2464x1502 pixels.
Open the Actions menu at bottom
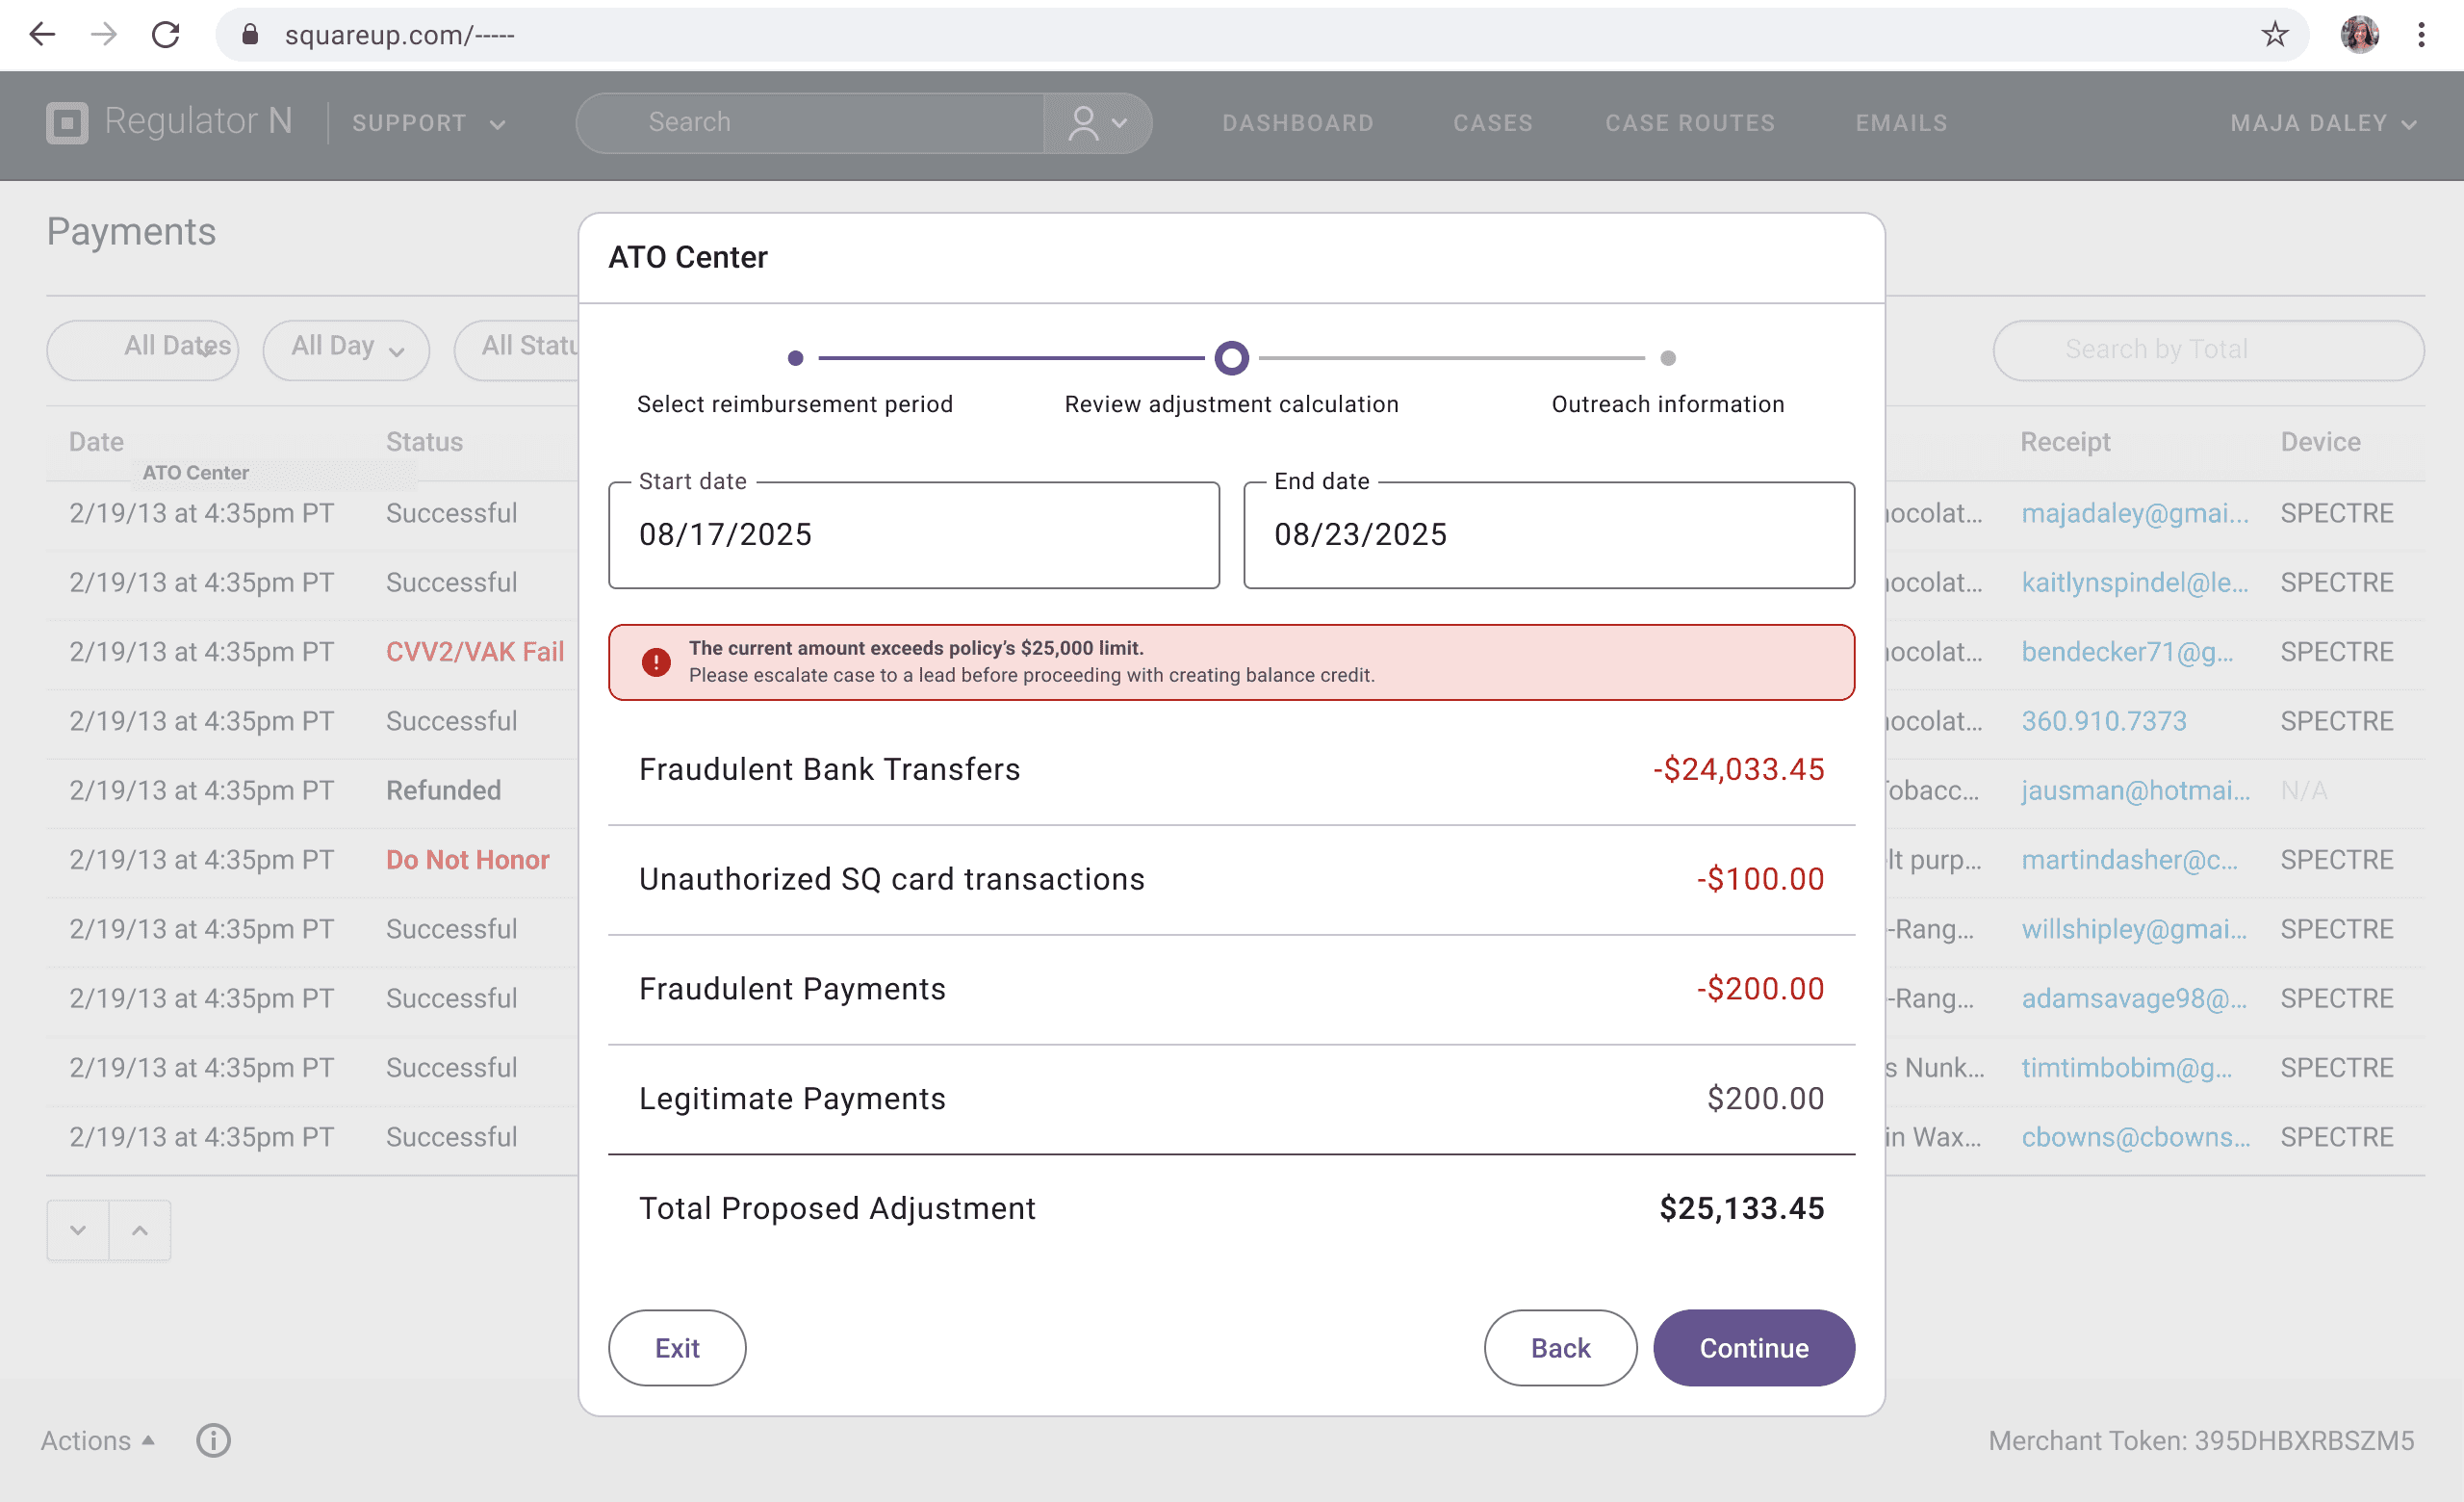[97, 1440]
